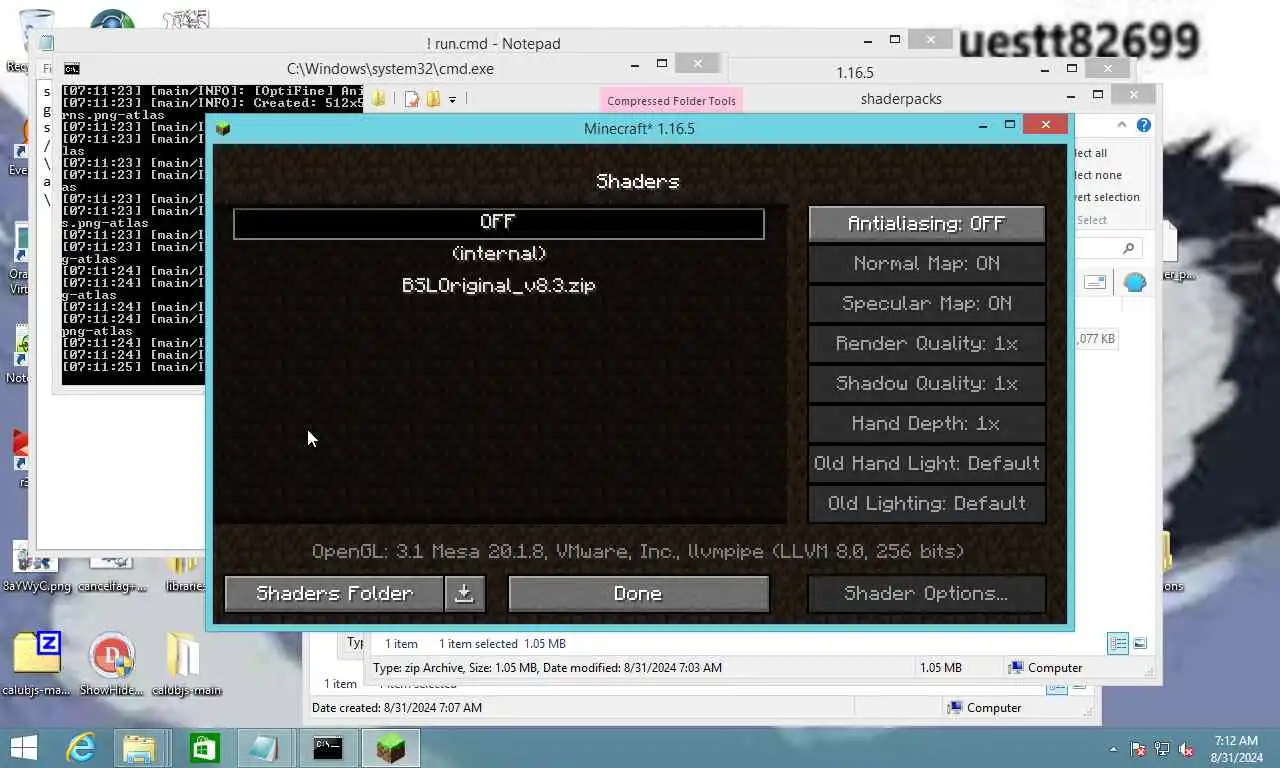This screenshot has width=1280, height=768.
Task: Click the Explorer search magnifier icon
Action: point(1128,248)
